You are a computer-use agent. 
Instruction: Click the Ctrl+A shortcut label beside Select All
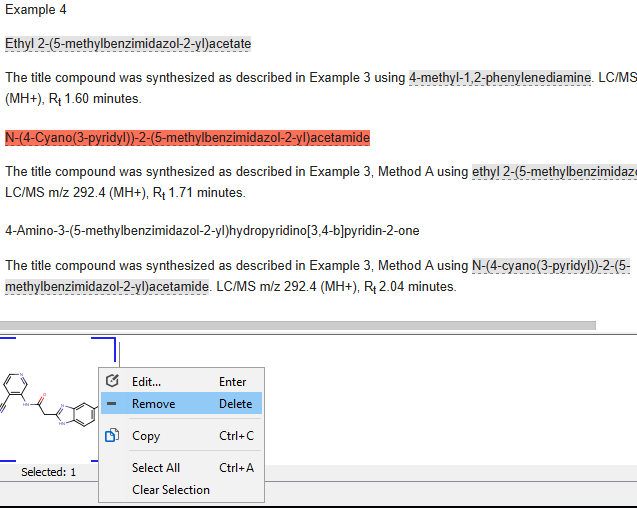[236, 468]
